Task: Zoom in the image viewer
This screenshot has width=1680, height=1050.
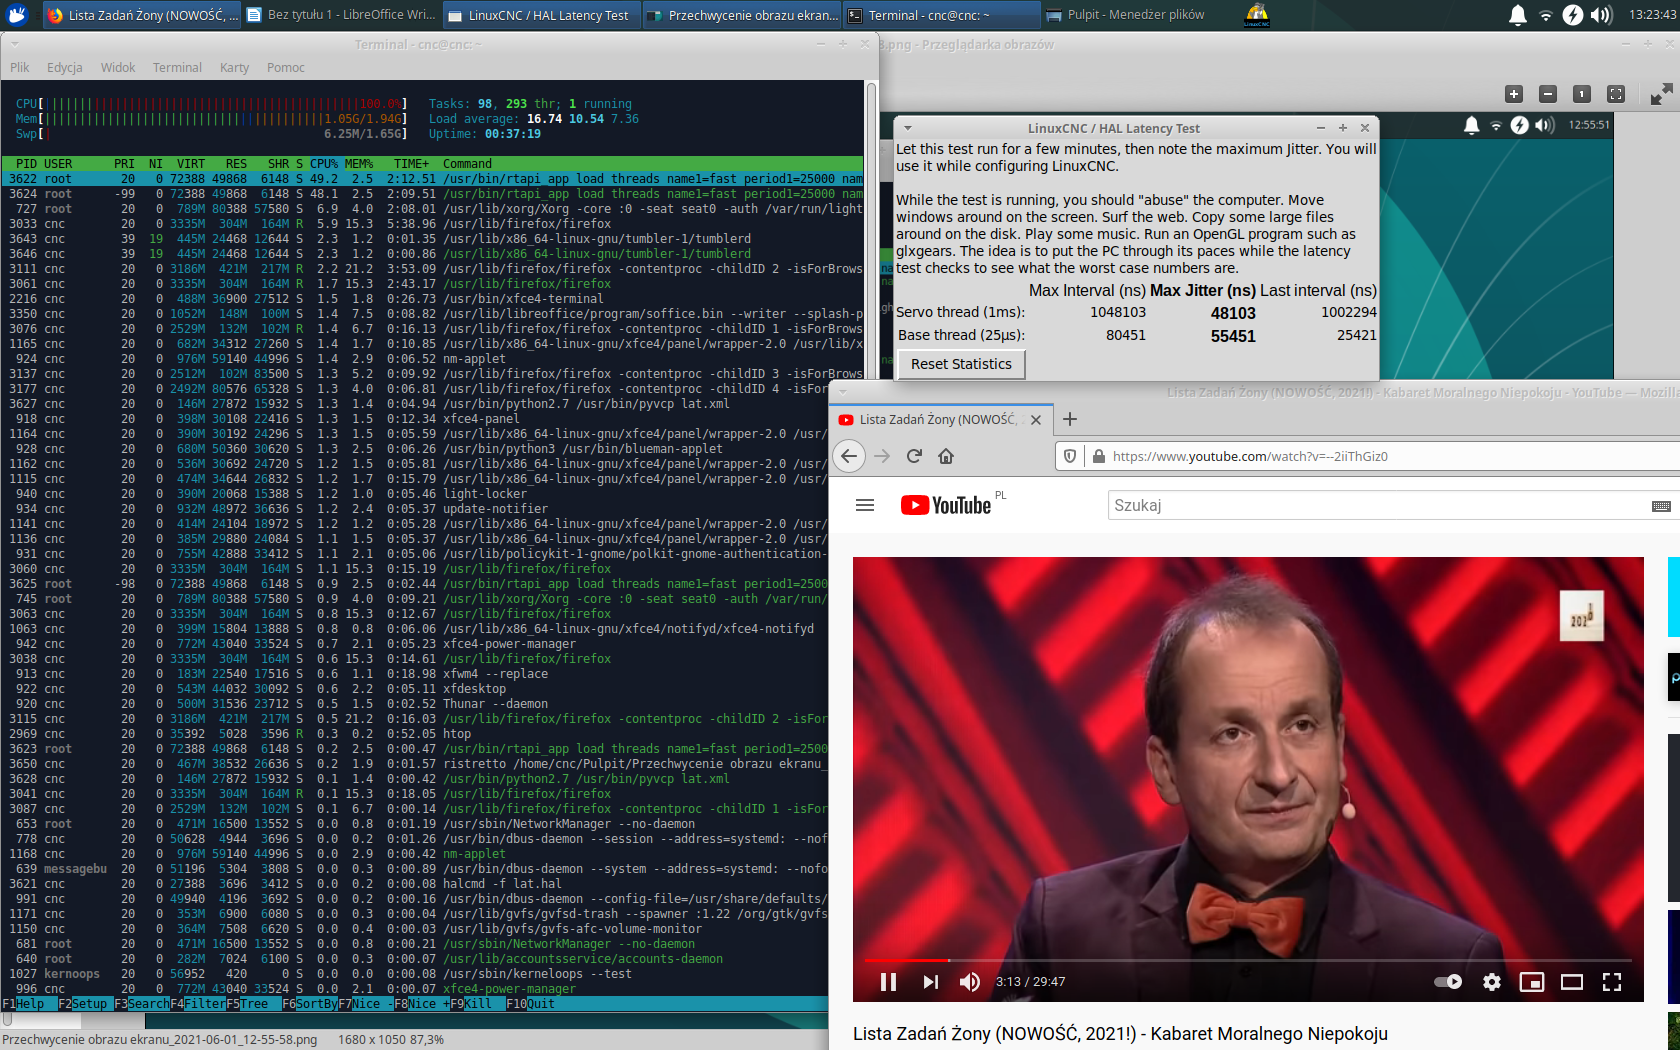Action: coord(1514,94)
